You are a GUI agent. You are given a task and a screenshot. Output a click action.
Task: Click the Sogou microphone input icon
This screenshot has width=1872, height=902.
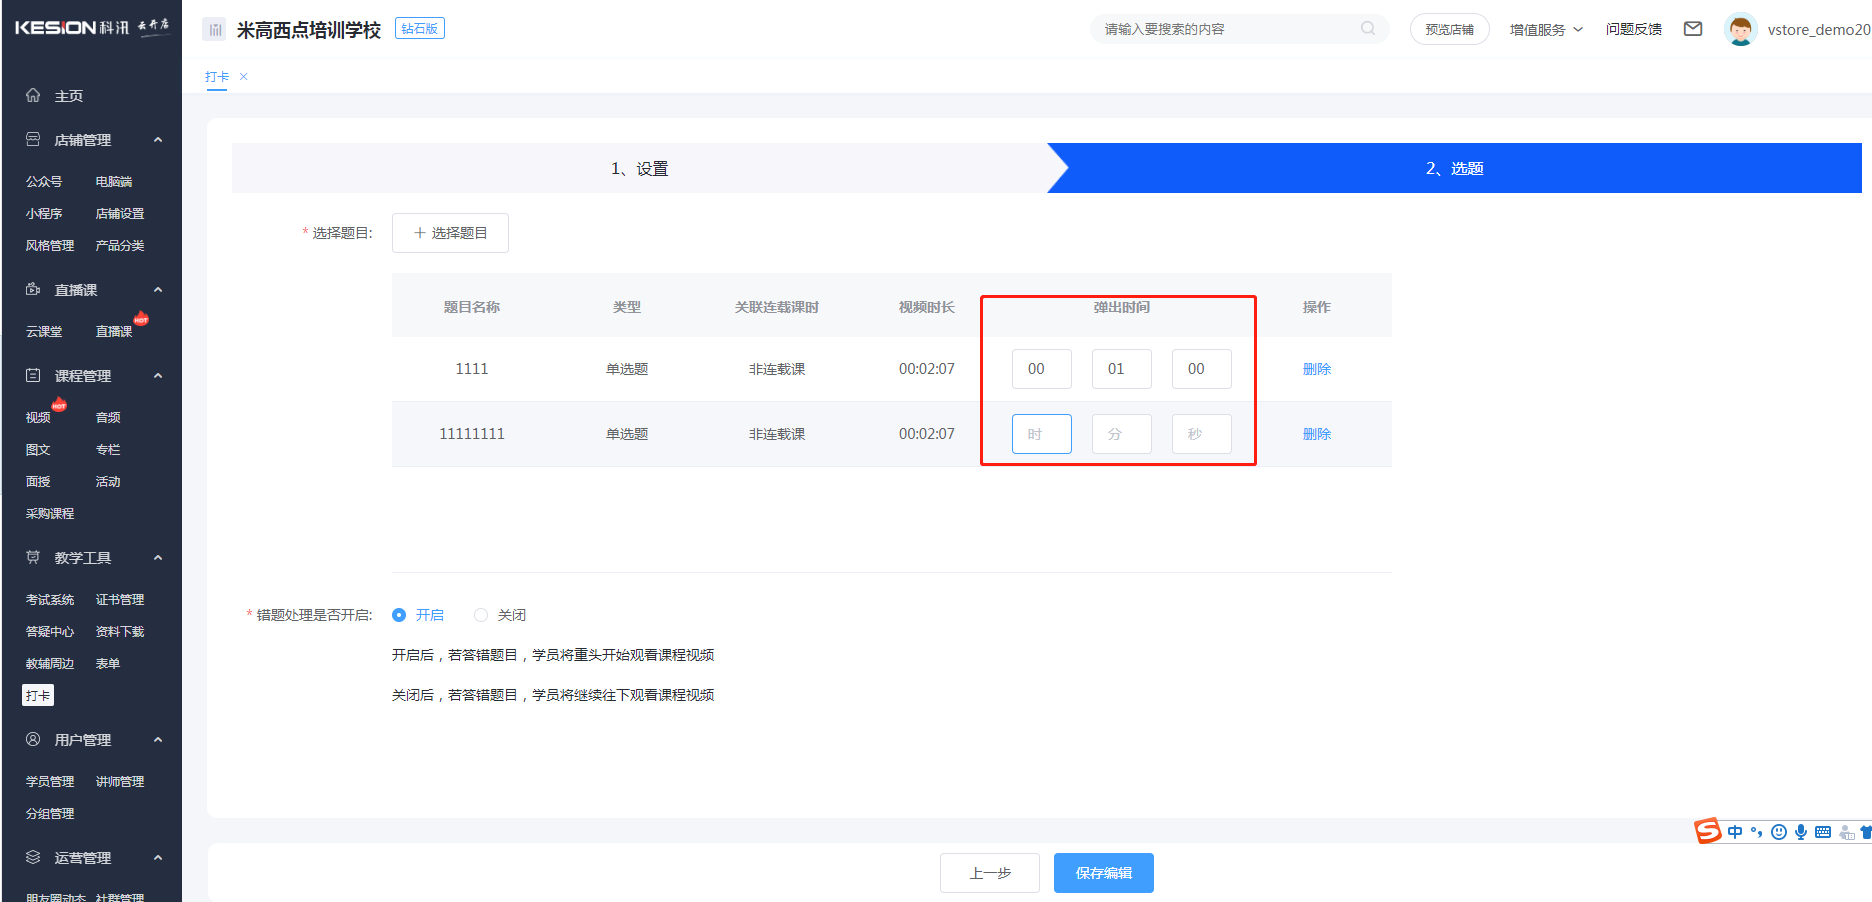pos(1801,832)
